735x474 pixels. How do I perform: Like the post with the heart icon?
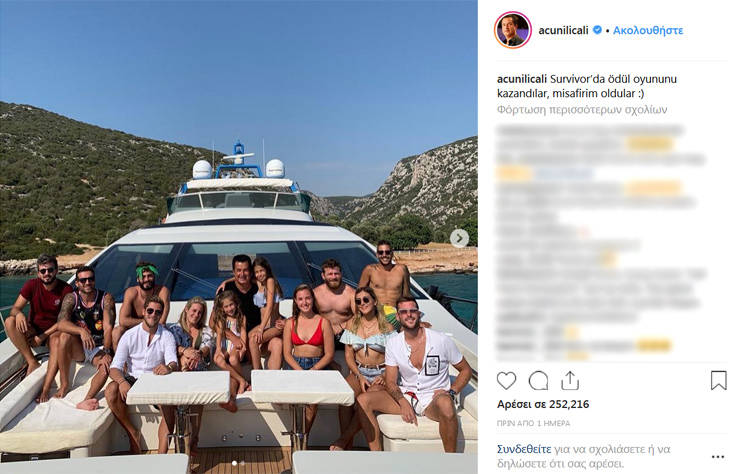pos(506,381)
